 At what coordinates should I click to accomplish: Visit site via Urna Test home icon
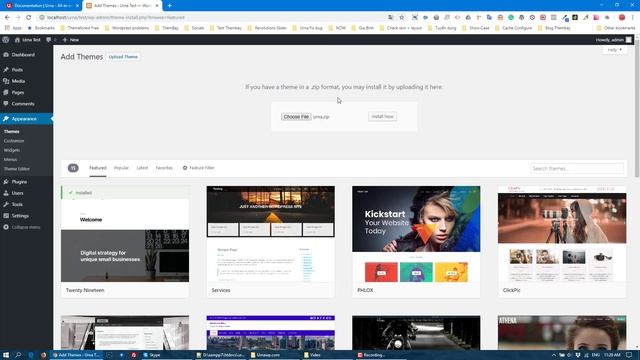click(x=27, y=40)
